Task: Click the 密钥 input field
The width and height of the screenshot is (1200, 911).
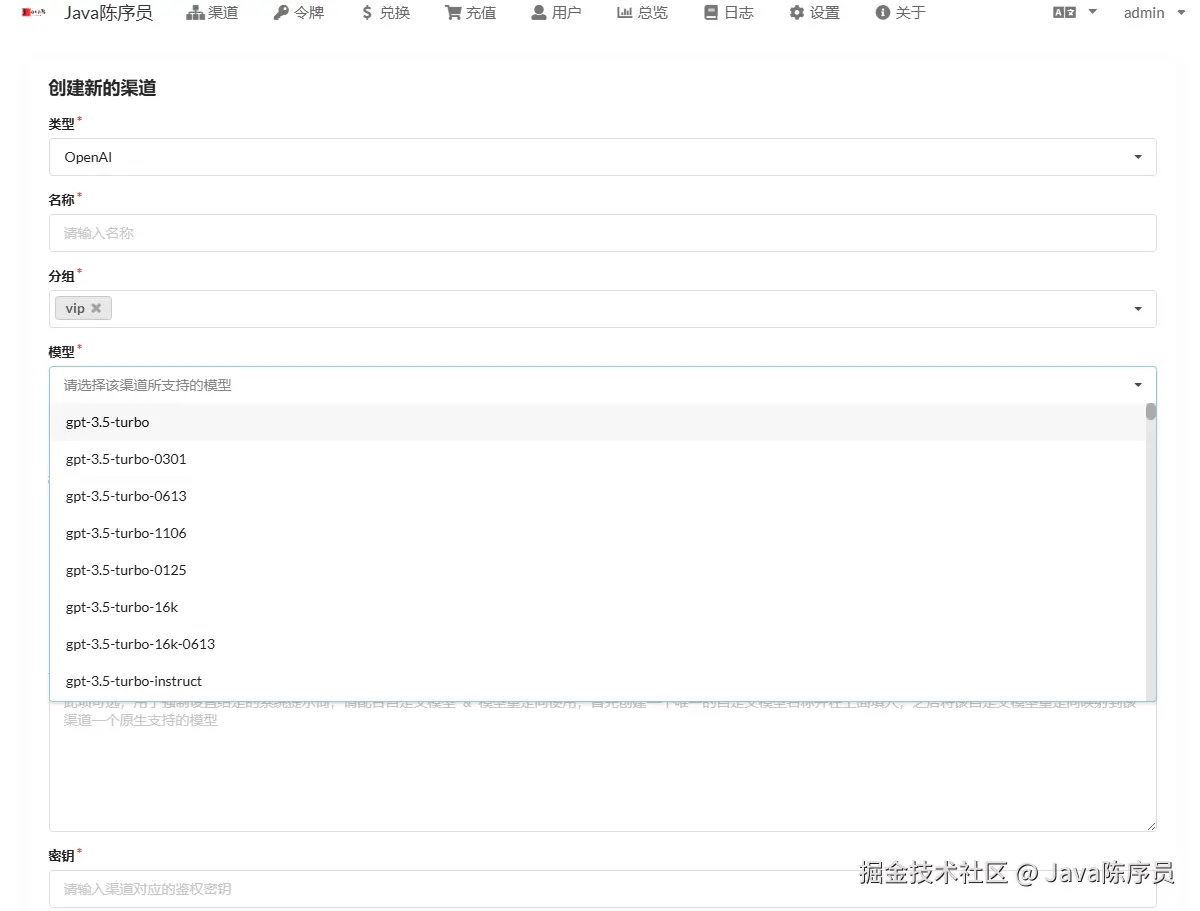Action: click(603, 889)
